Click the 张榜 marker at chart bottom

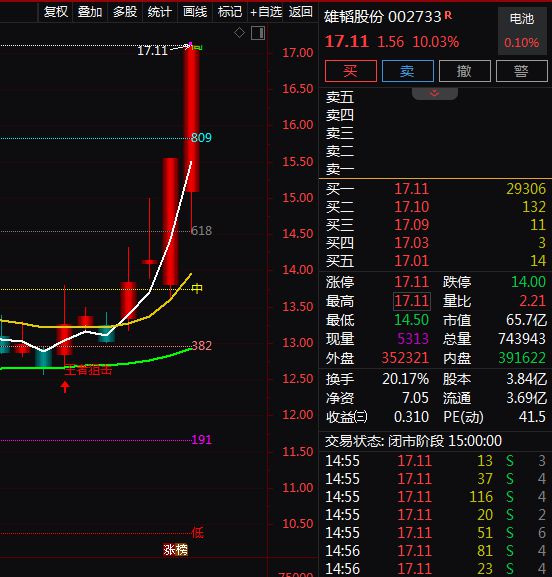coord(176,550)
